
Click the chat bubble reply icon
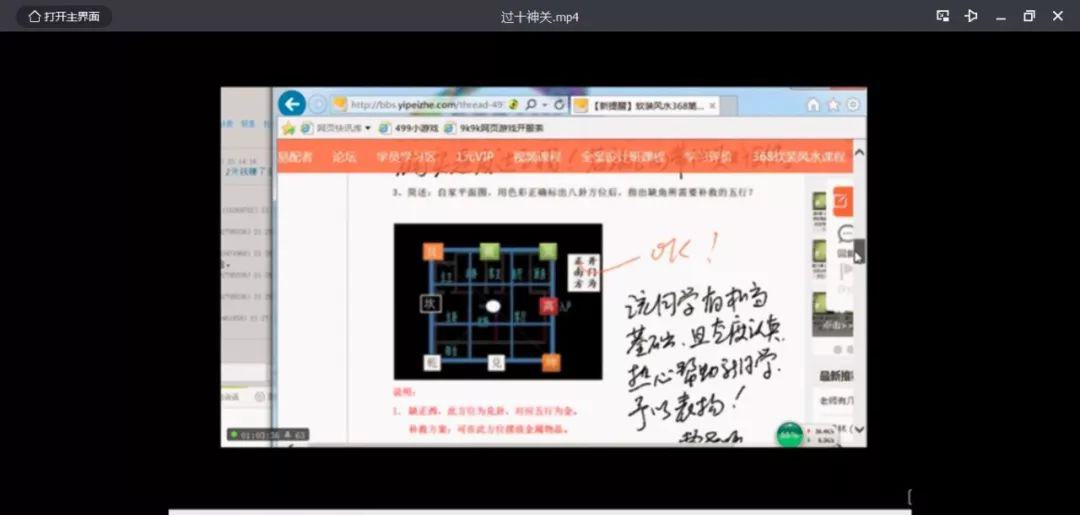click(x=845, y=234)
